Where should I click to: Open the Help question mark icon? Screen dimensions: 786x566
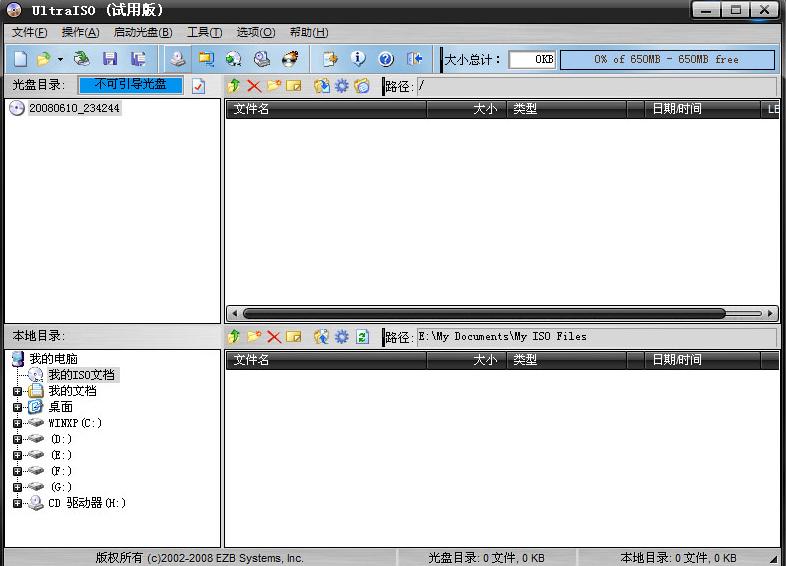pyautogui.click(x=386, y=60)
